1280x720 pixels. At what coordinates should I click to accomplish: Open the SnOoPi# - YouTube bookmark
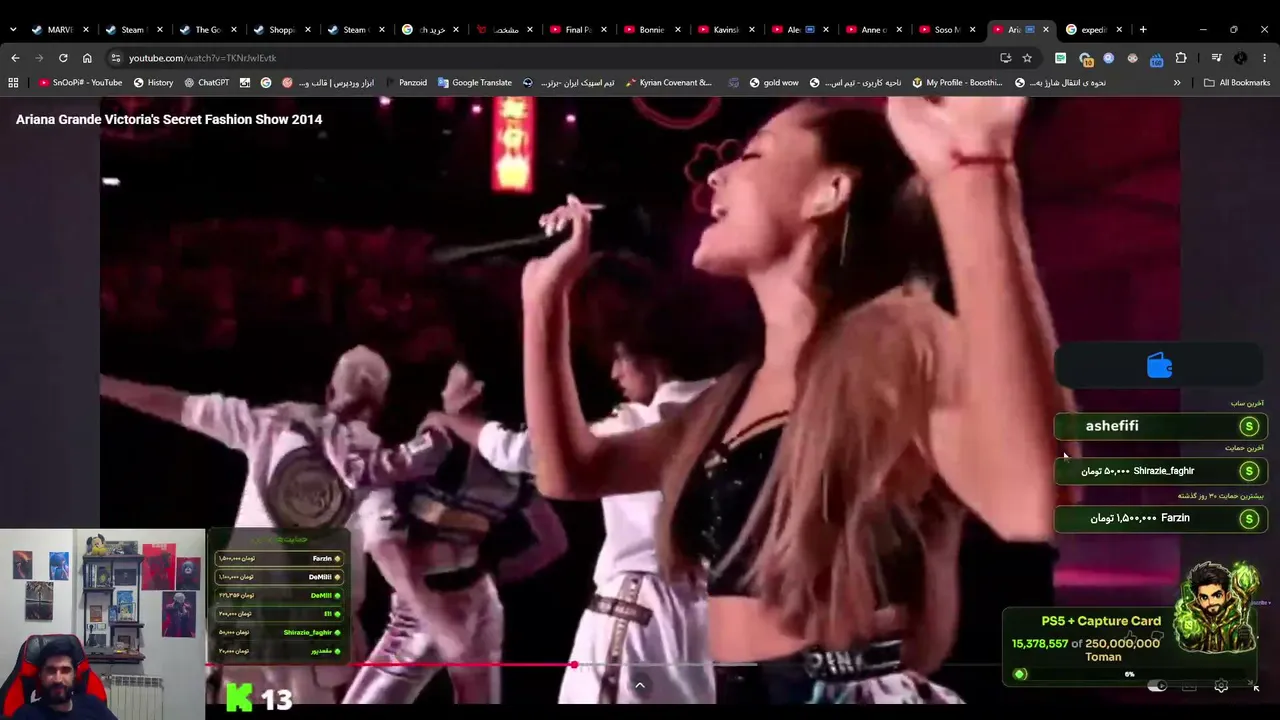(81, 83)
